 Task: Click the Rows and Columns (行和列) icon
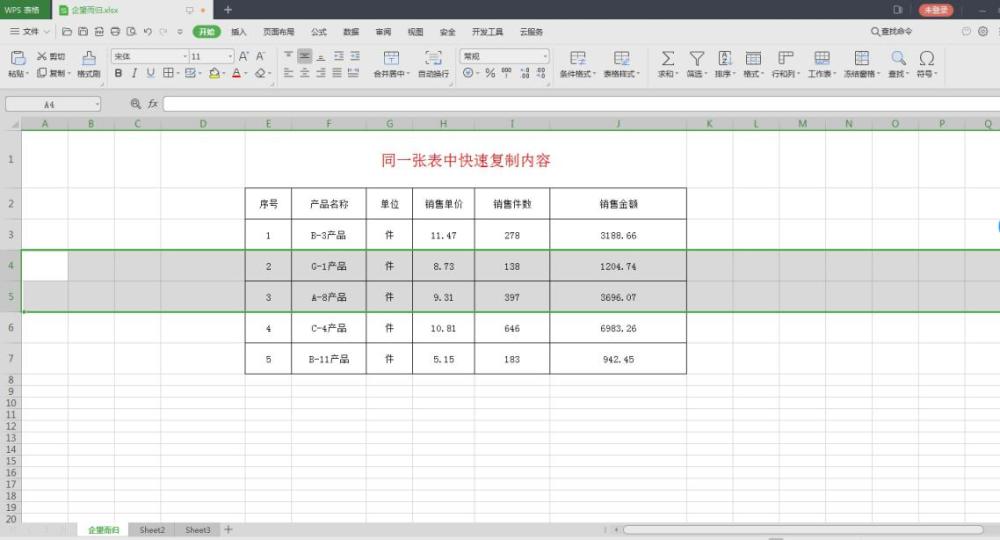click(786, 58)
